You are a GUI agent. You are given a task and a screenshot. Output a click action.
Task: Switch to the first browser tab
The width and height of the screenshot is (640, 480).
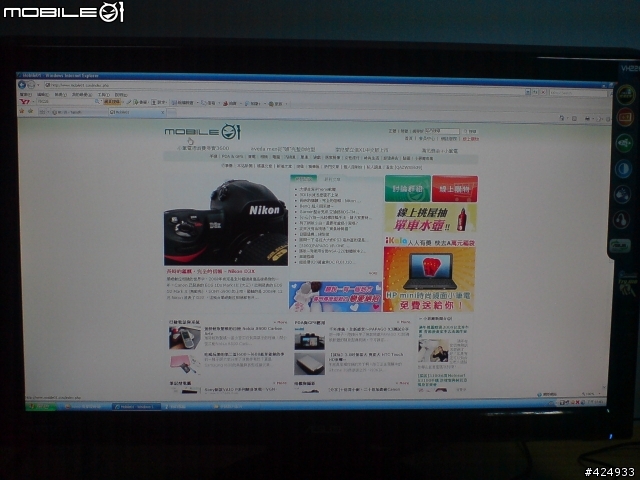(78, 112)
